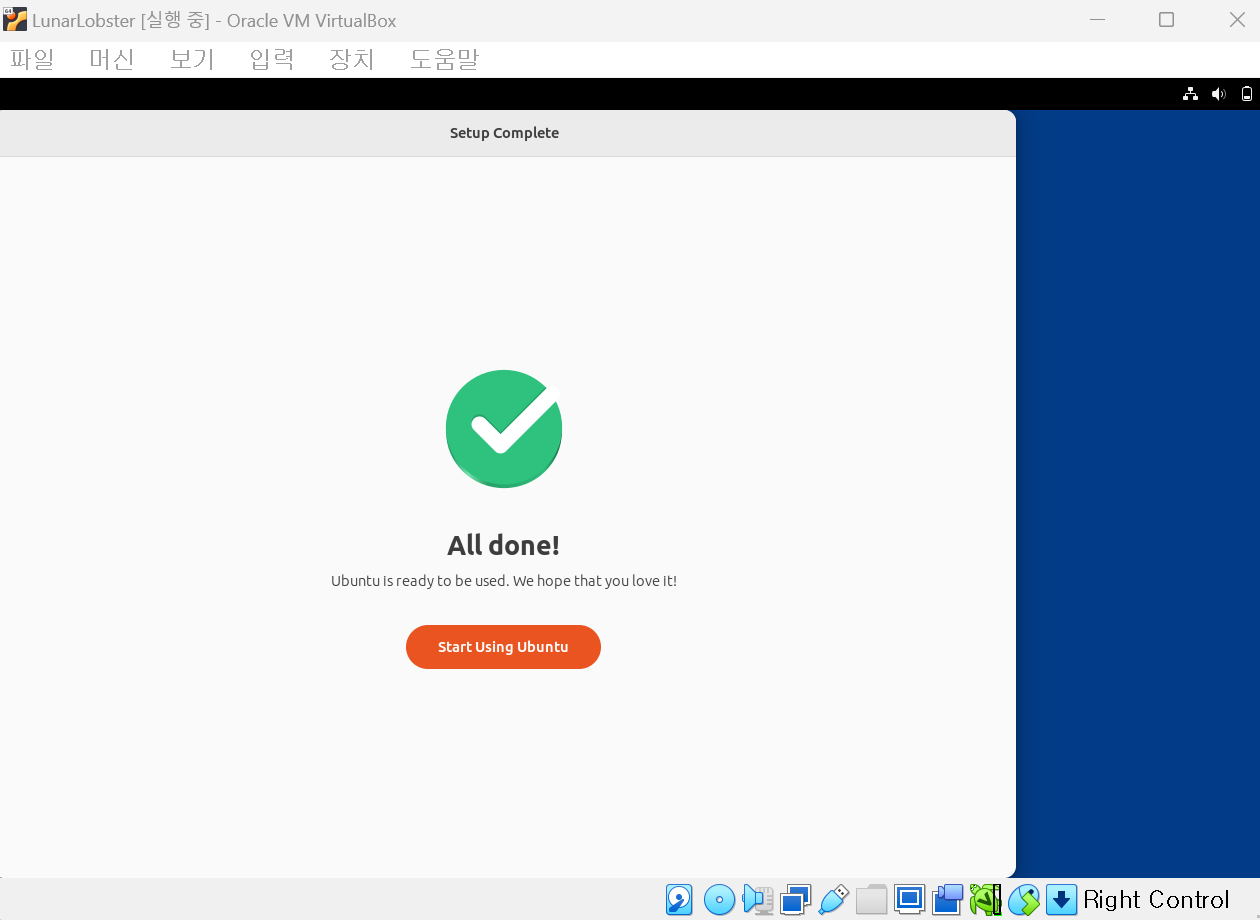The height and width of the screenshot is (920, 1260).
Task: Click the video recording status icon
Action: (947, 899)
